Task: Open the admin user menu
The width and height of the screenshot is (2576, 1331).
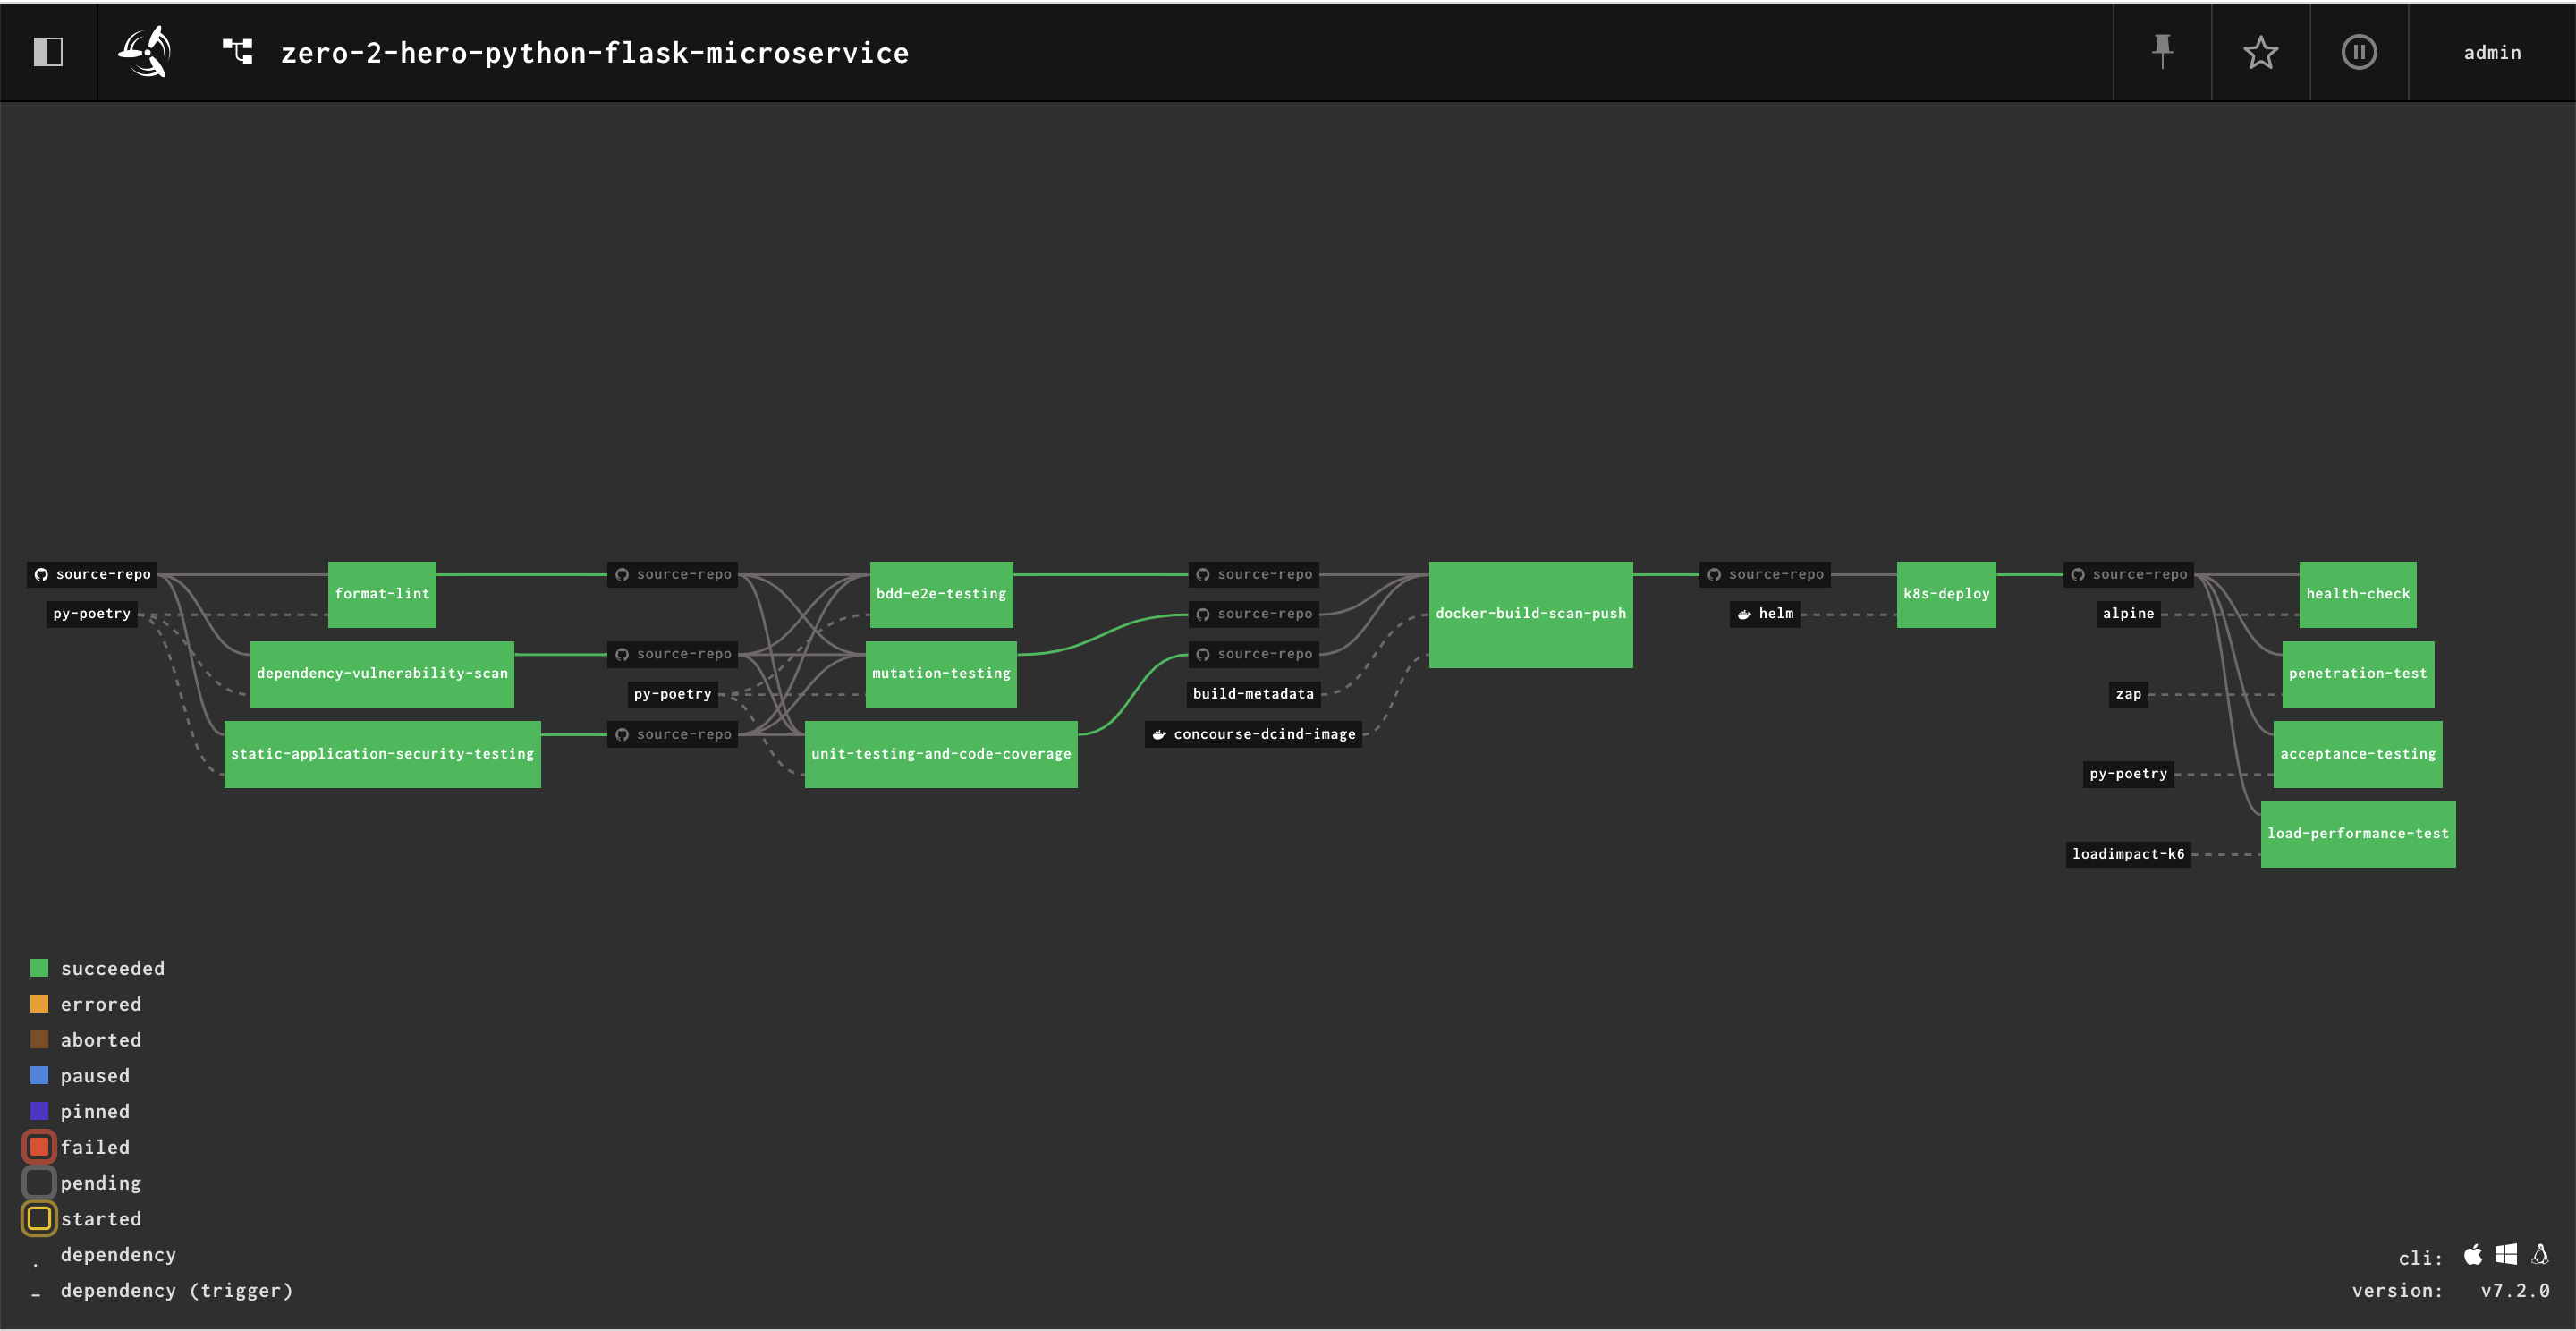Action: [x=2491, y=52]
